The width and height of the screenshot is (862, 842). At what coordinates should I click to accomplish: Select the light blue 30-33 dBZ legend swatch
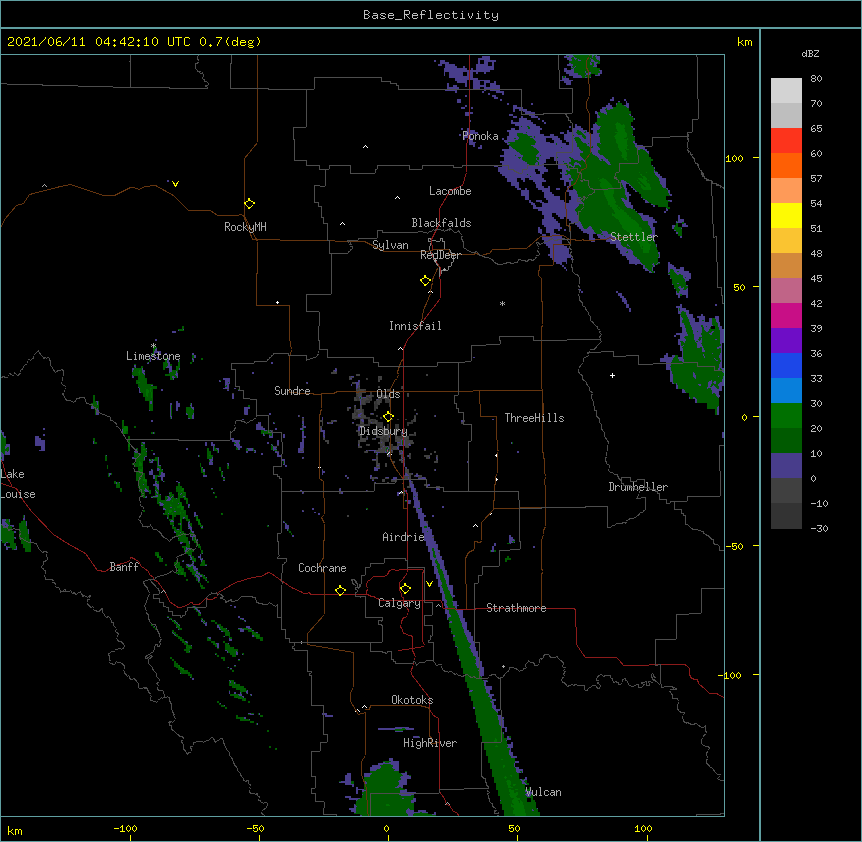tap(786, 391)
